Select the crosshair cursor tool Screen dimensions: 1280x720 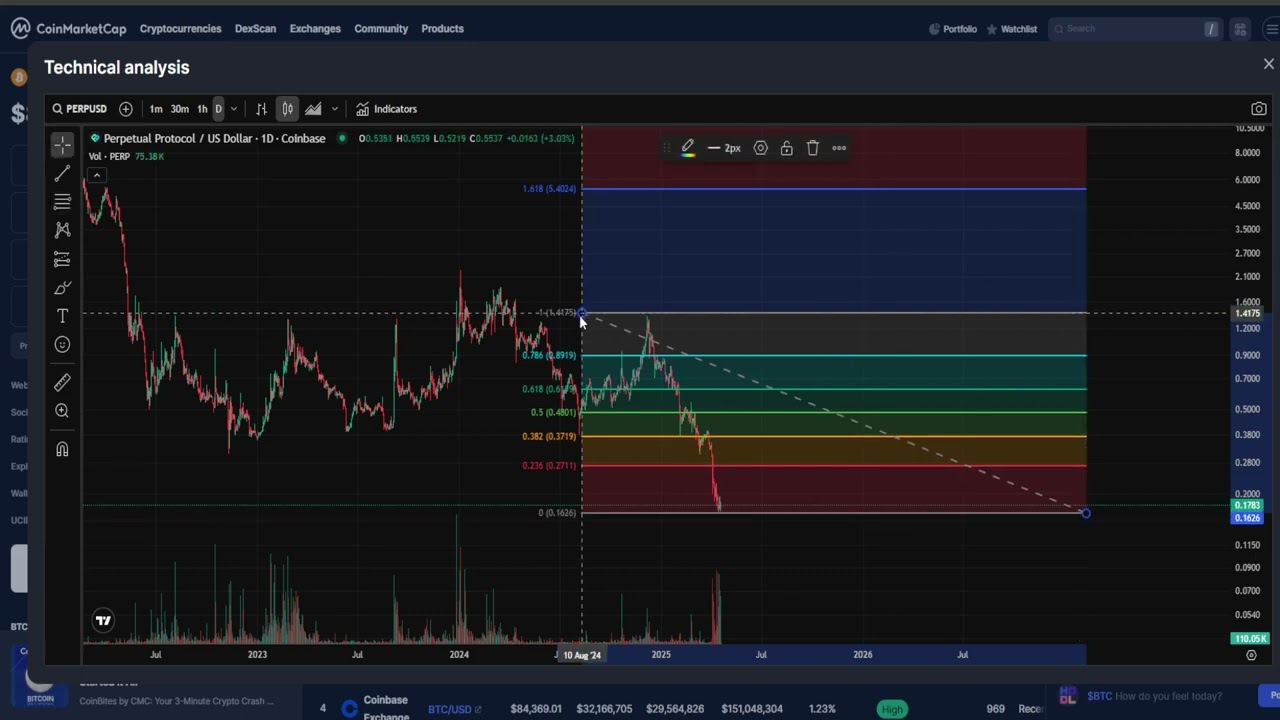62,146
